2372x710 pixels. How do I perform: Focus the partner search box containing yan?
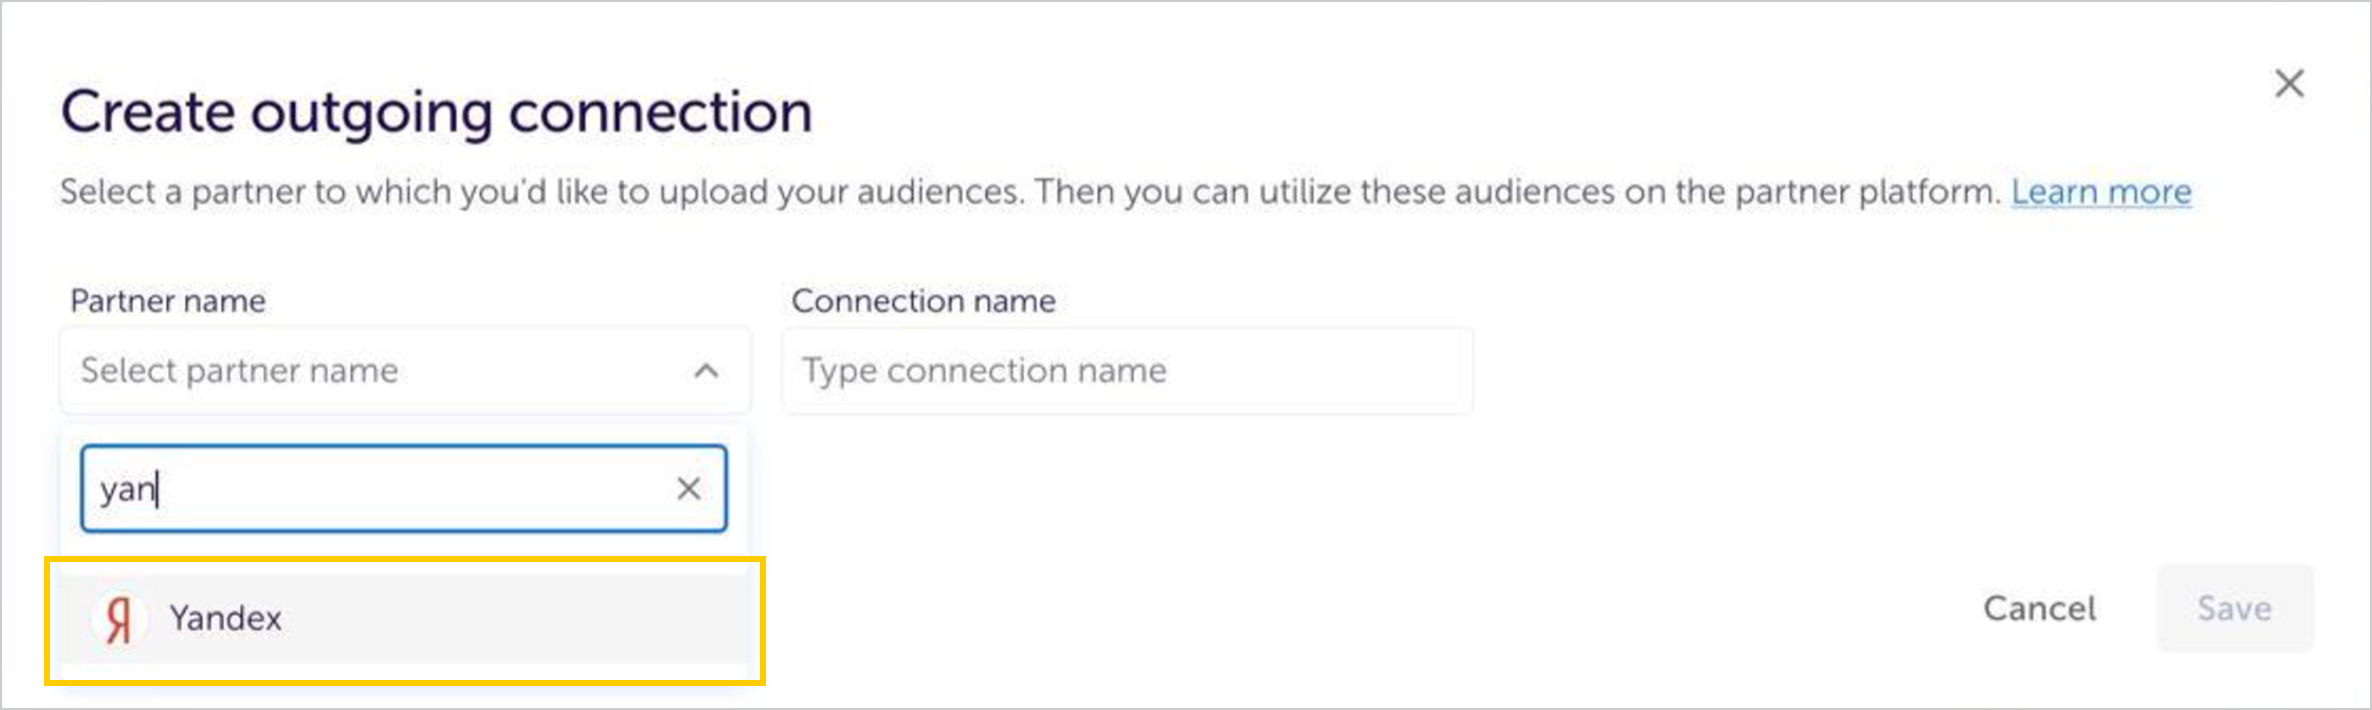coord(404,489)
